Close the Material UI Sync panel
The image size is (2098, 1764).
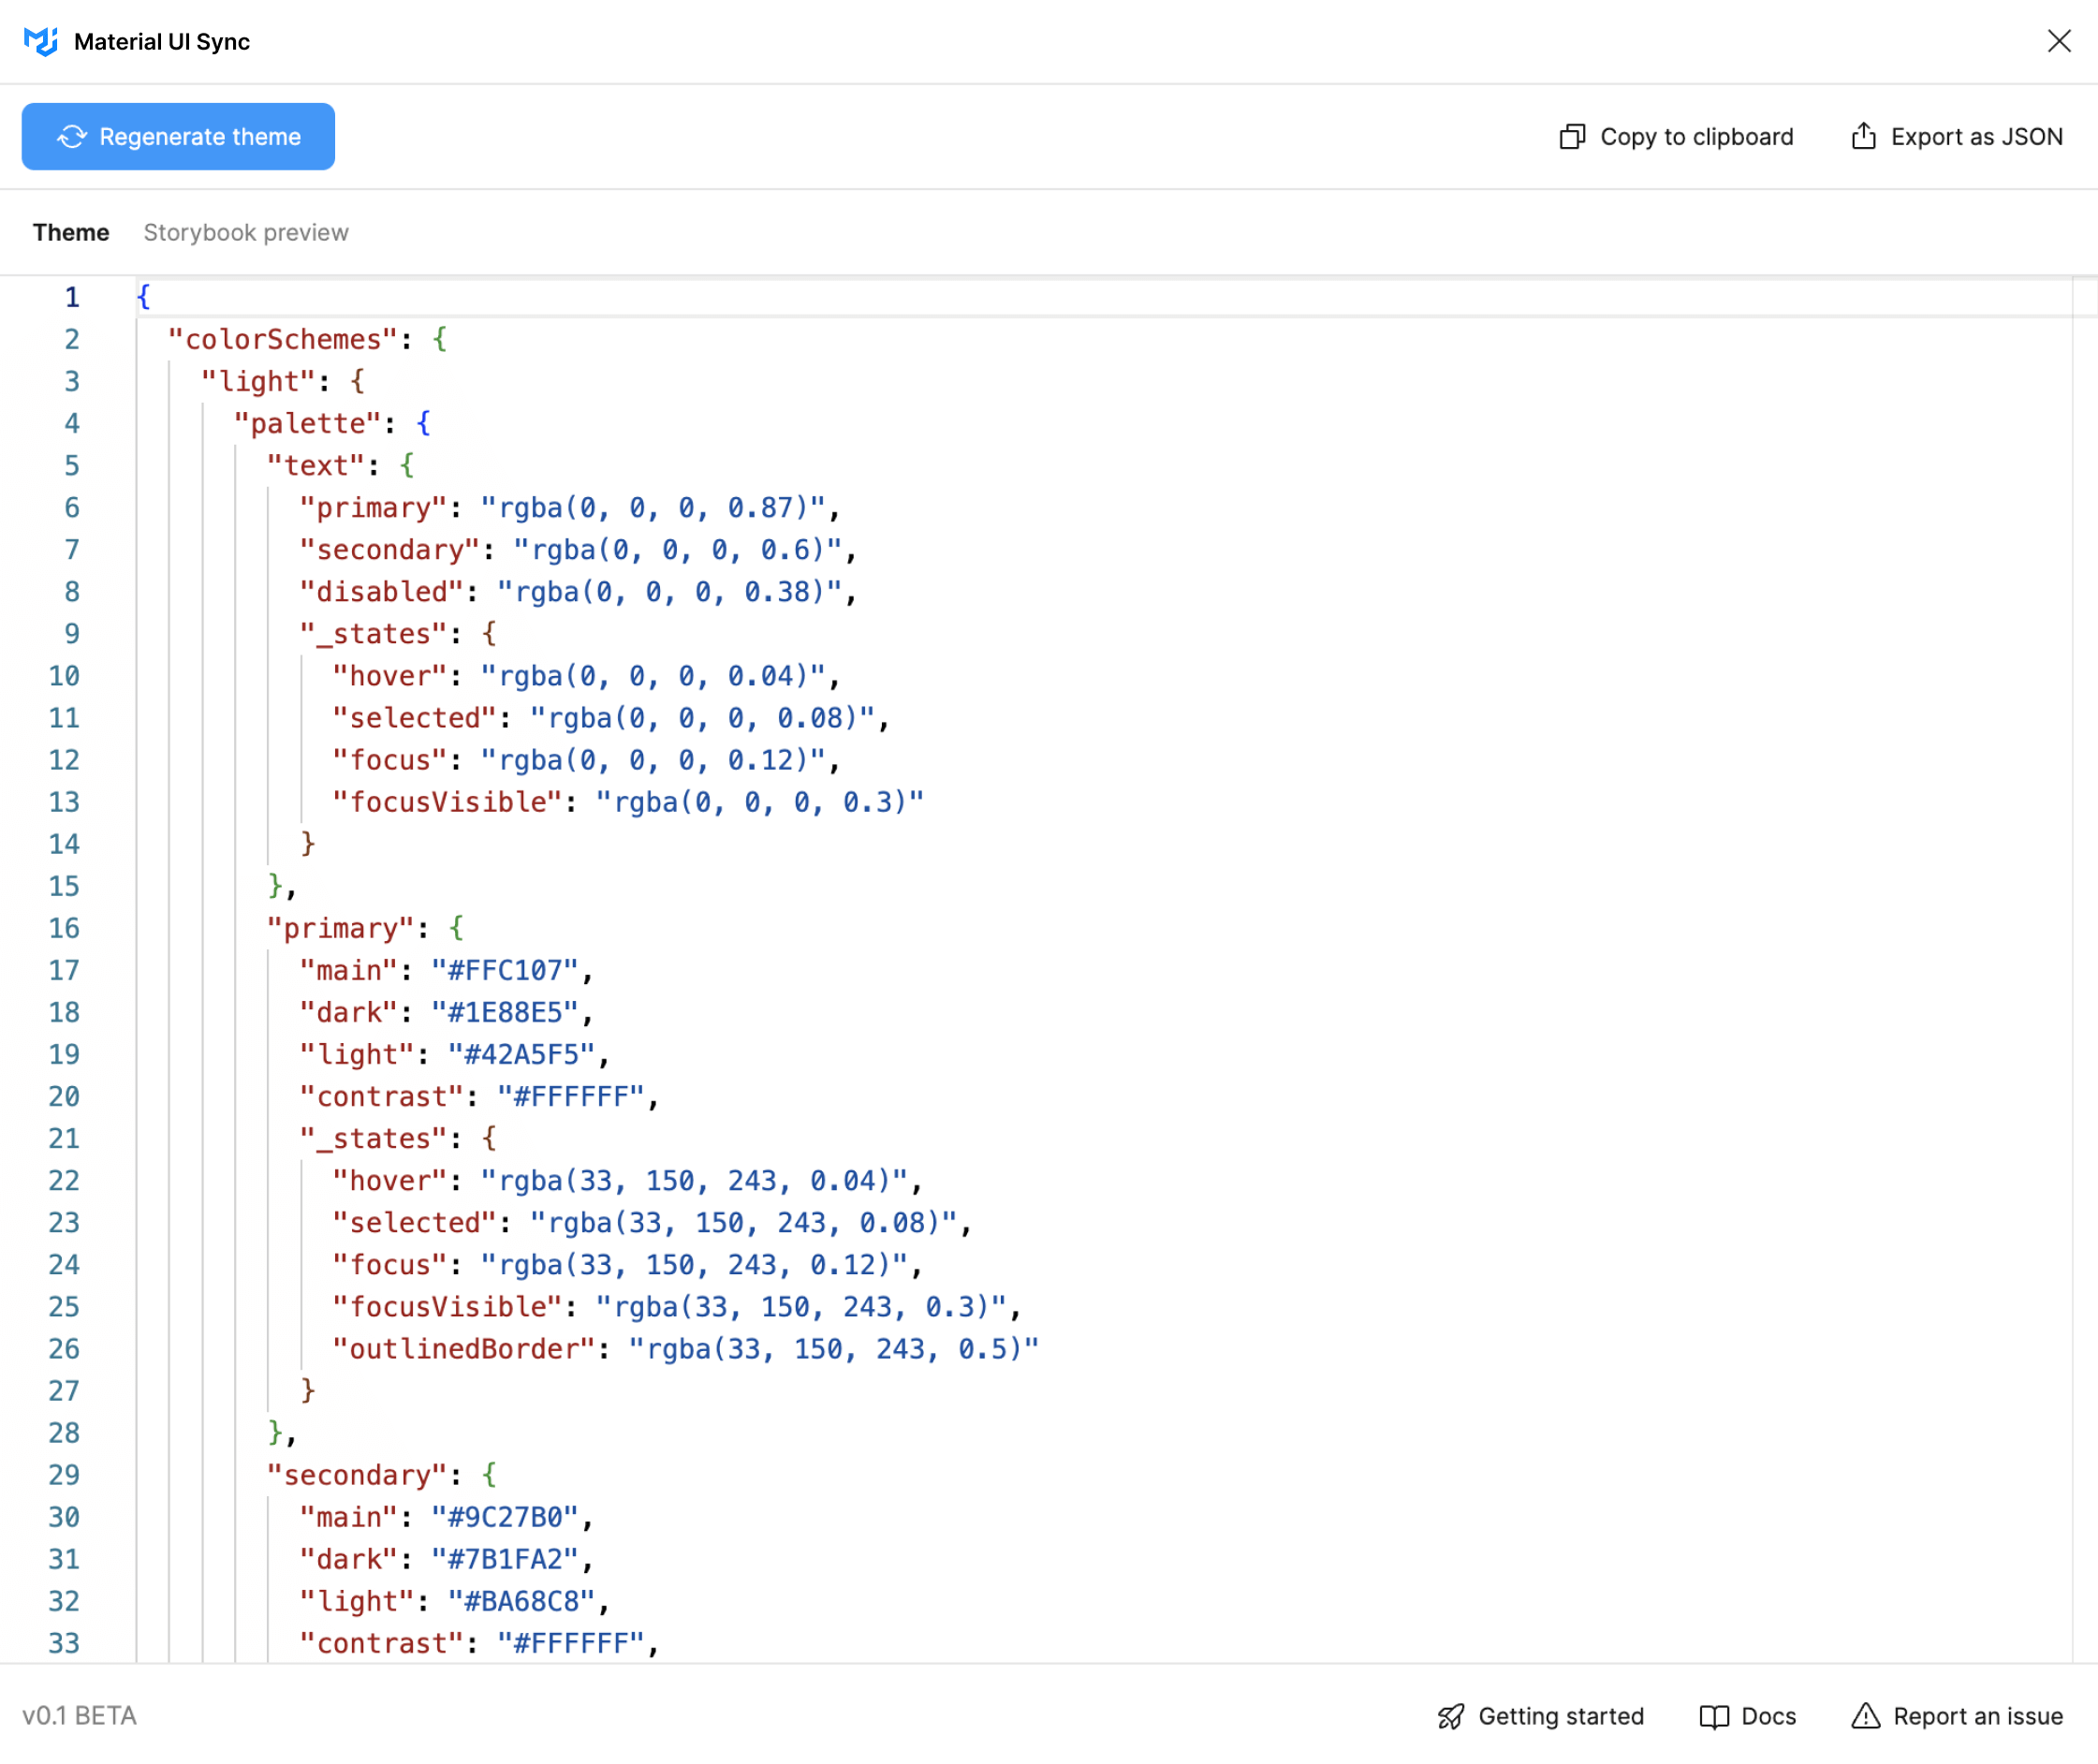click(x=2059, y=42)
